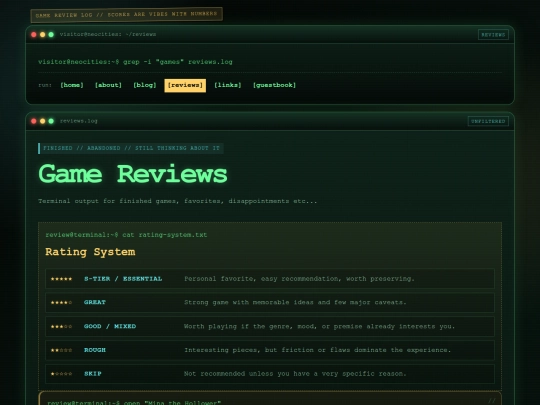Click the 'cat rating-system.txt' command line
The height and width of the screenshot is (405, 540).
[x=126, y=235]
